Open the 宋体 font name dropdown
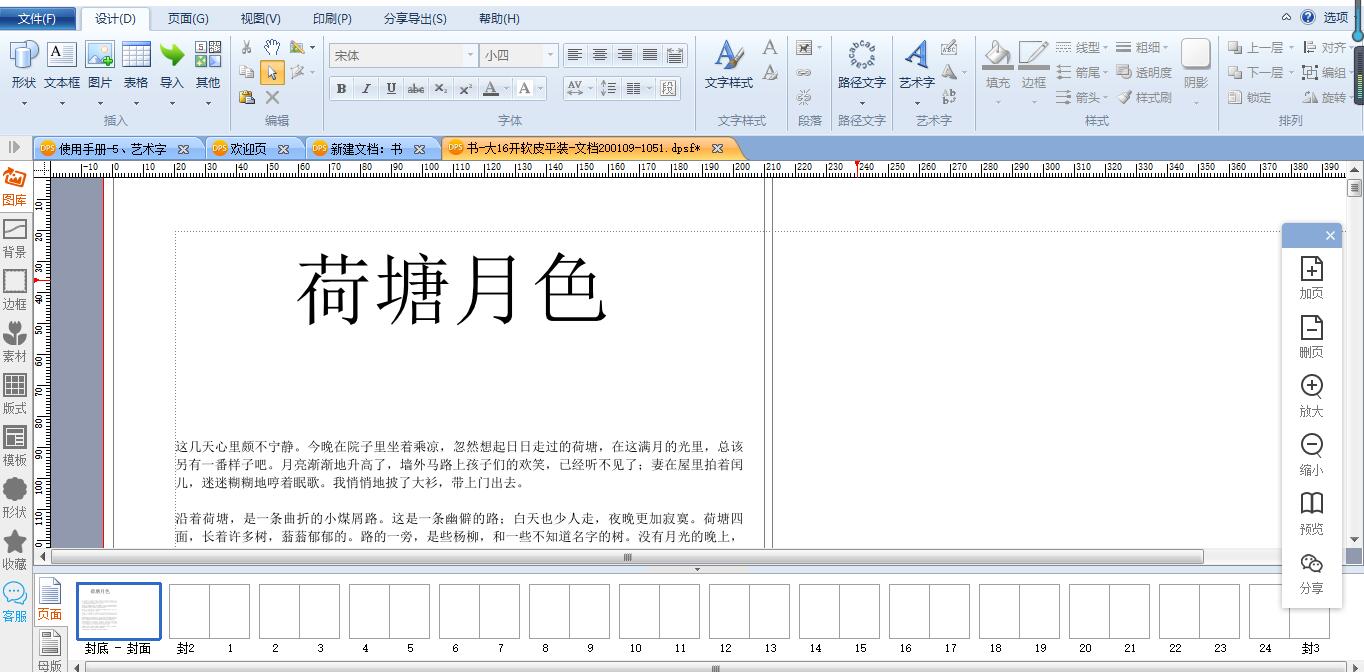The width and height of the screenshot is (1364, 672). click(404, 55)
